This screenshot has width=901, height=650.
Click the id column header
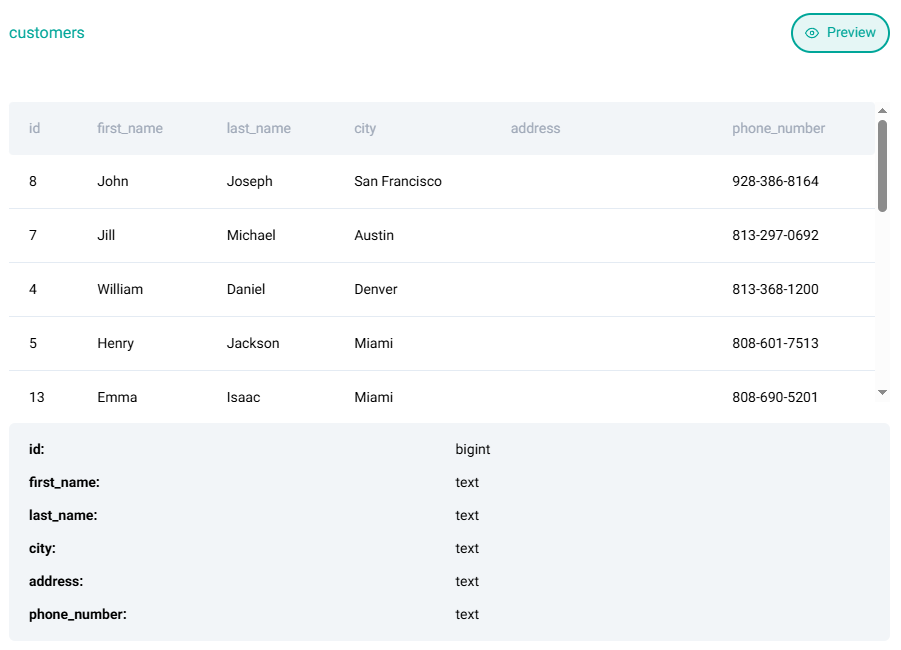34,128
